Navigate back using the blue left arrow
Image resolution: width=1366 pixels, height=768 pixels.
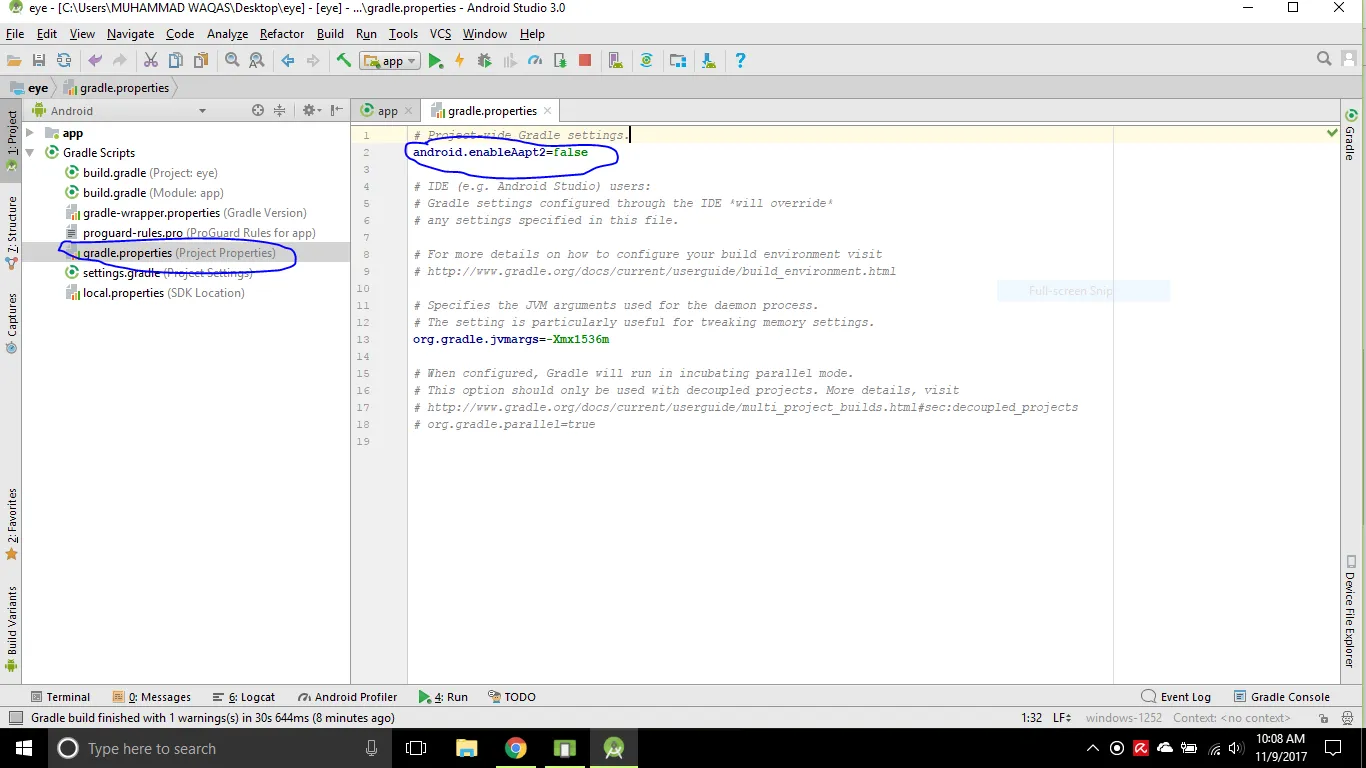(x=288, y=61)
